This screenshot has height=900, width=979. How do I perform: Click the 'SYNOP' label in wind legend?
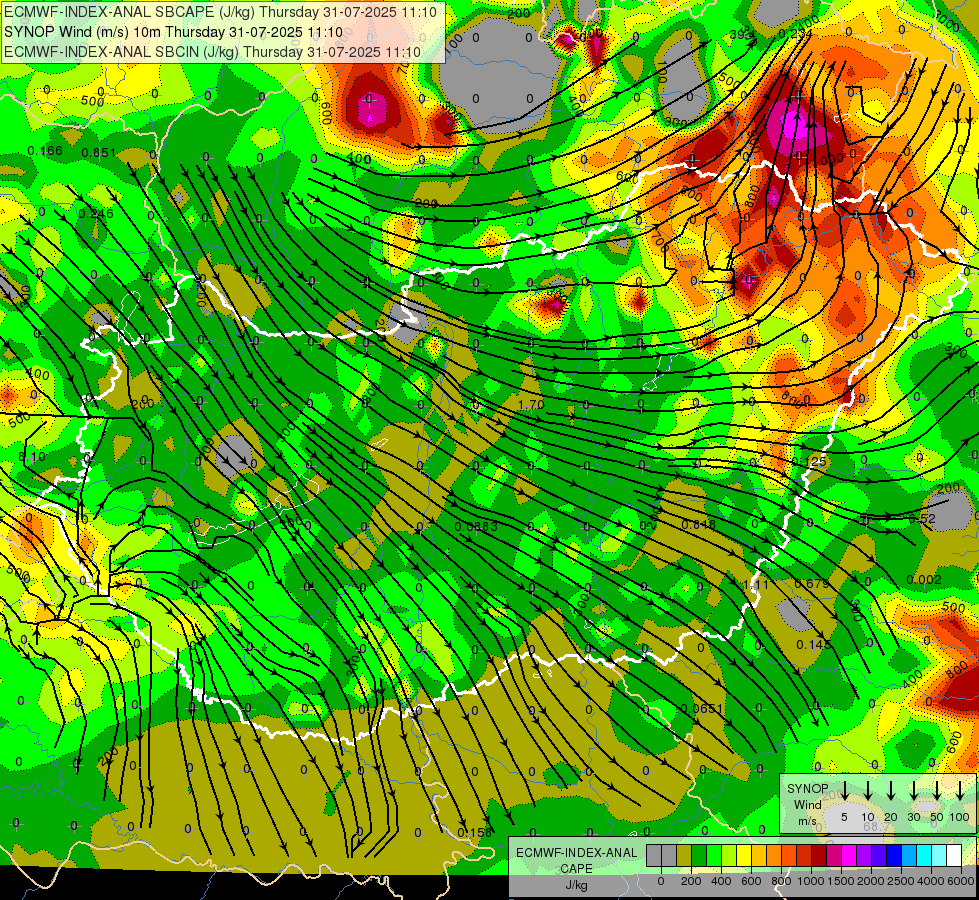tap(807, 789)
